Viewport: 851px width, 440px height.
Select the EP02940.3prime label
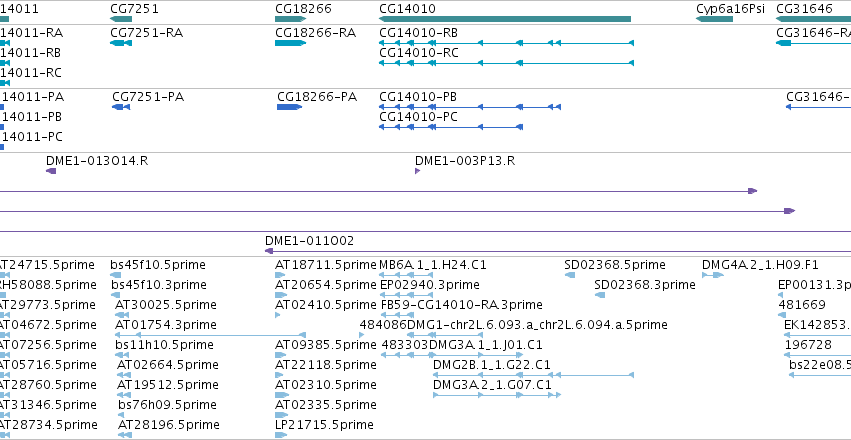pyautogui.click(x=430, y=285)
